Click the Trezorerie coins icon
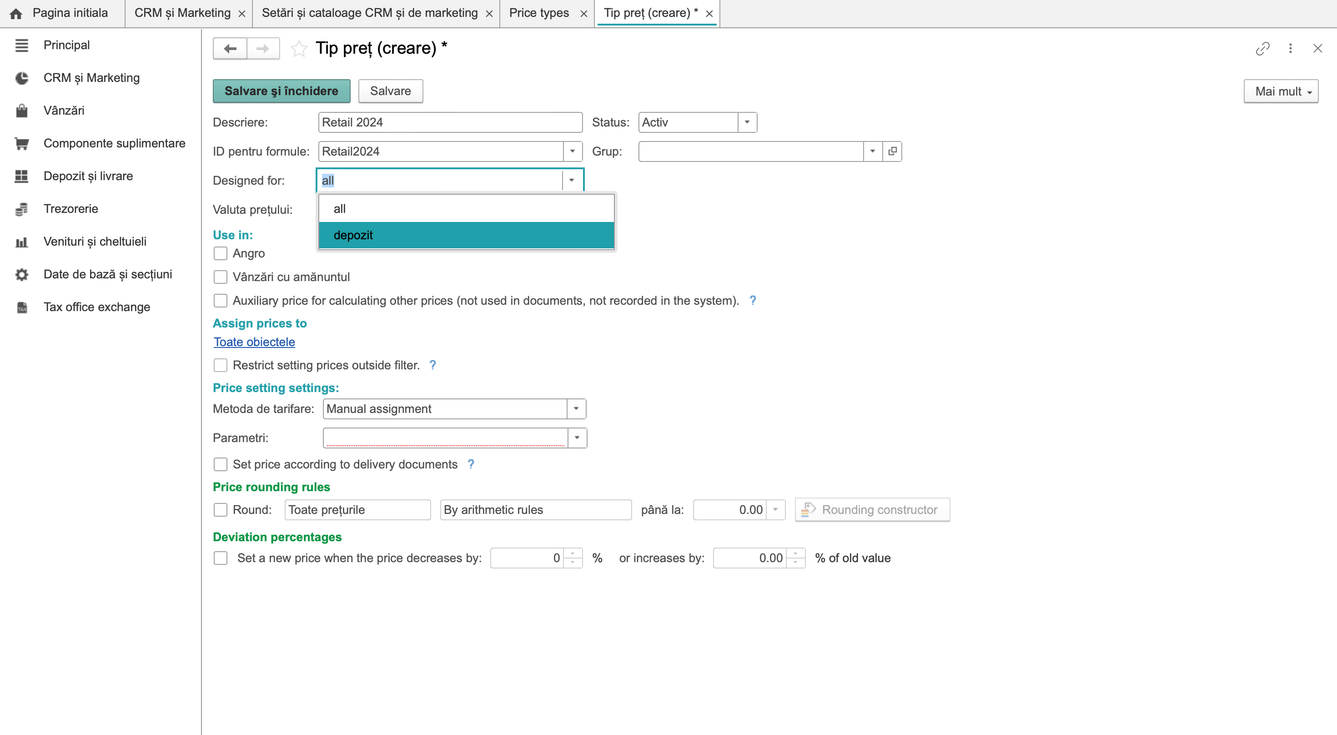 [x=22, y=209]
